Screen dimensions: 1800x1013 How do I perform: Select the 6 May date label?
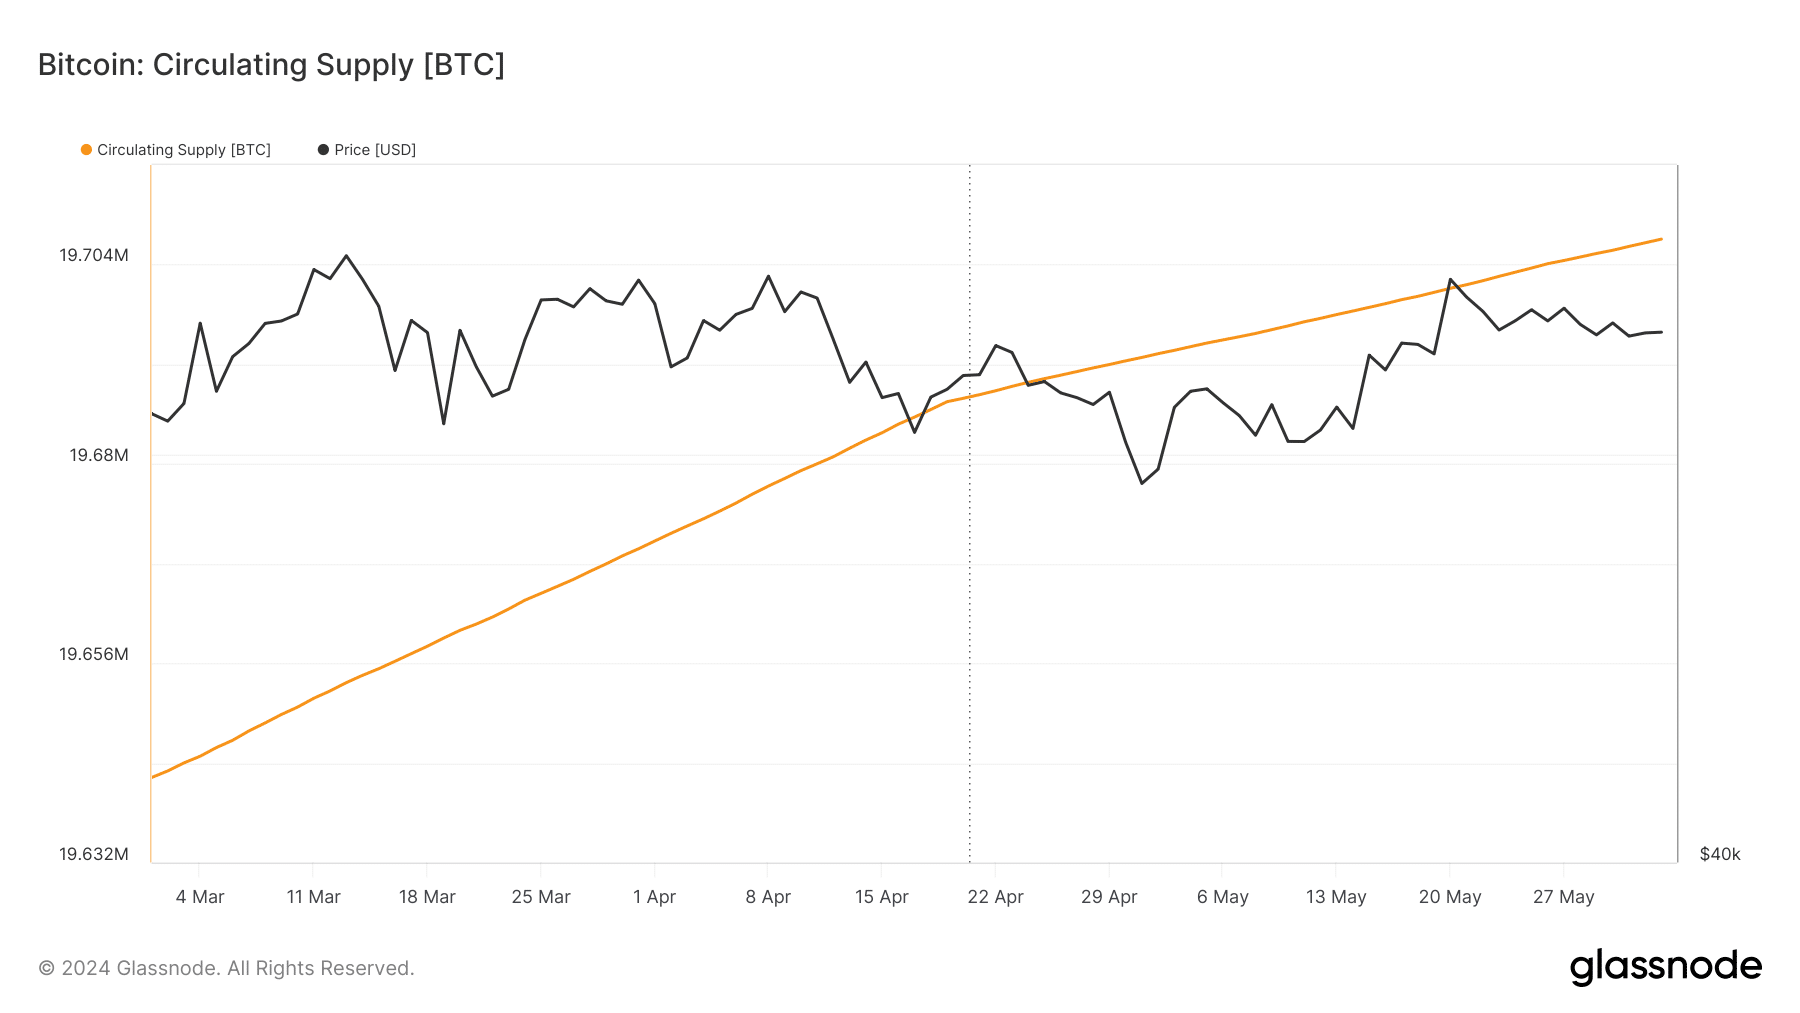[x=1223, y=897]
